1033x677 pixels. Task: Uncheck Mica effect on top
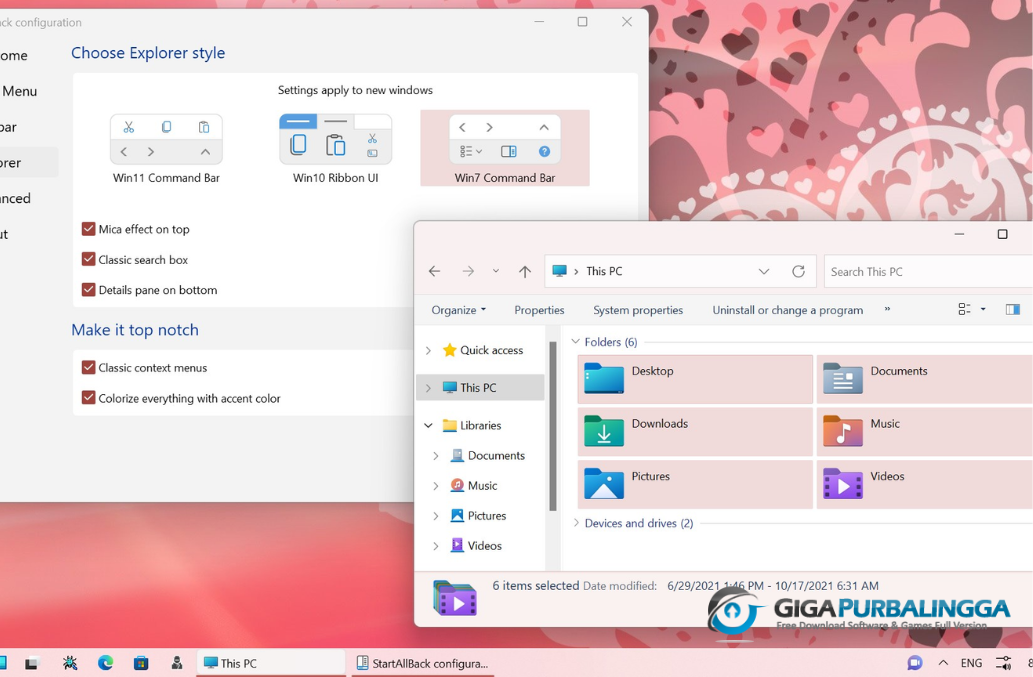(x=88, y=229)
